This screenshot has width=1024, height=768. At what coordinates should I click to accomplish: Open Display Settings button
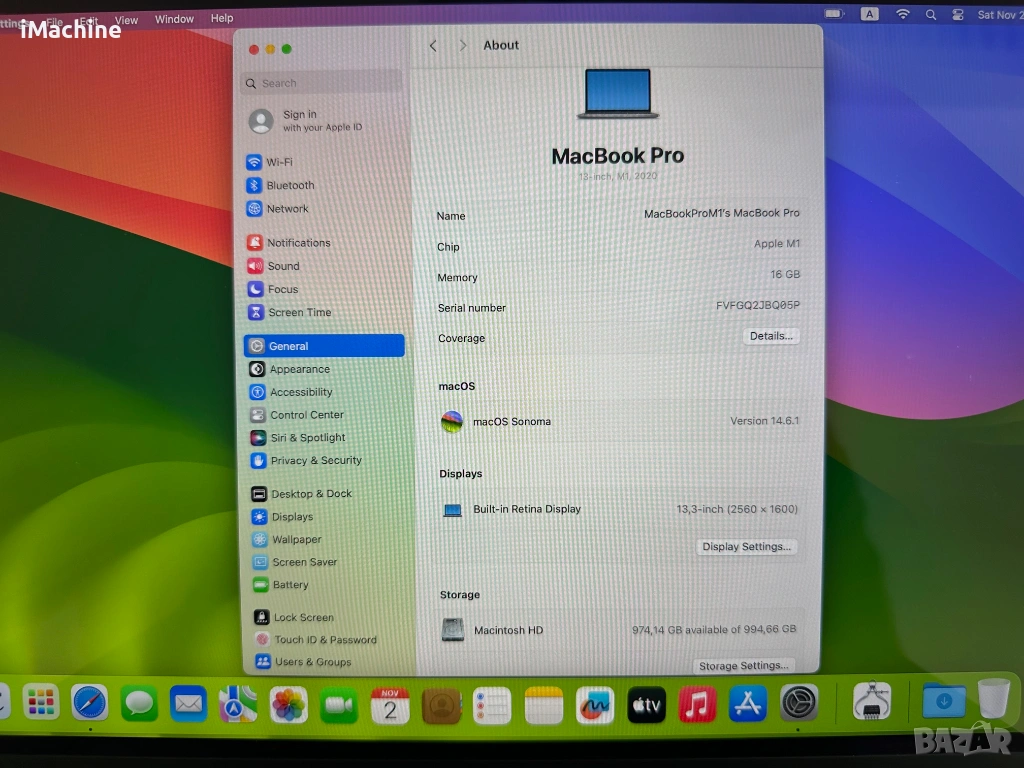pyautogui.click(x=746, y=547)
